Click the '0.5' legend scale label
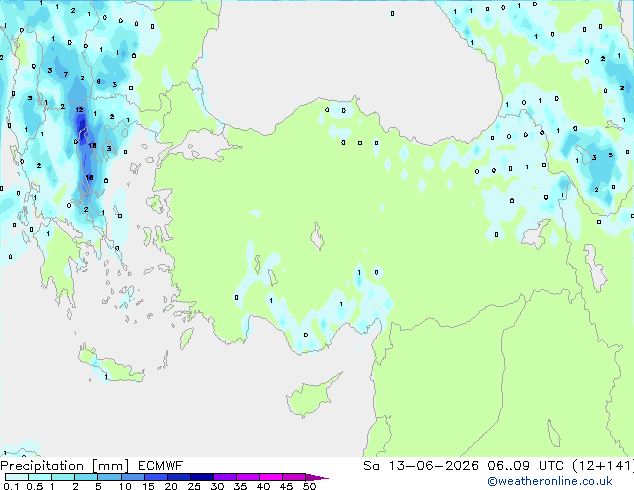The height and width of the screenshot is (490, 634). tap(35, 486)
